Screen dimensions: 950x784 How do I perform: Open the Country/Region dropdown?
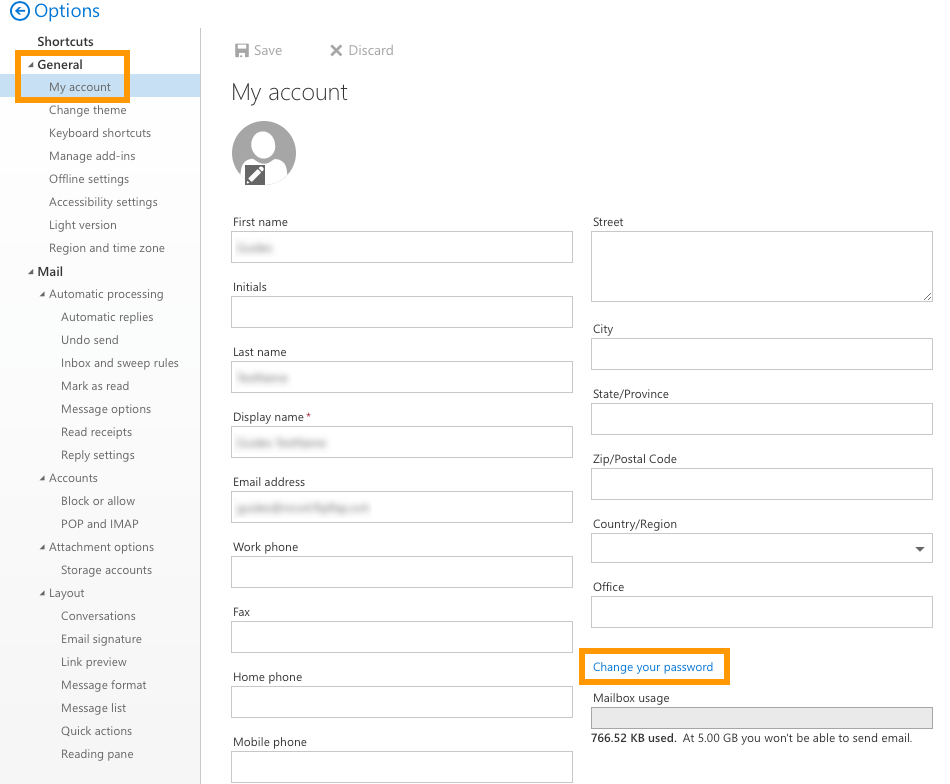click(x=918, y=548)
